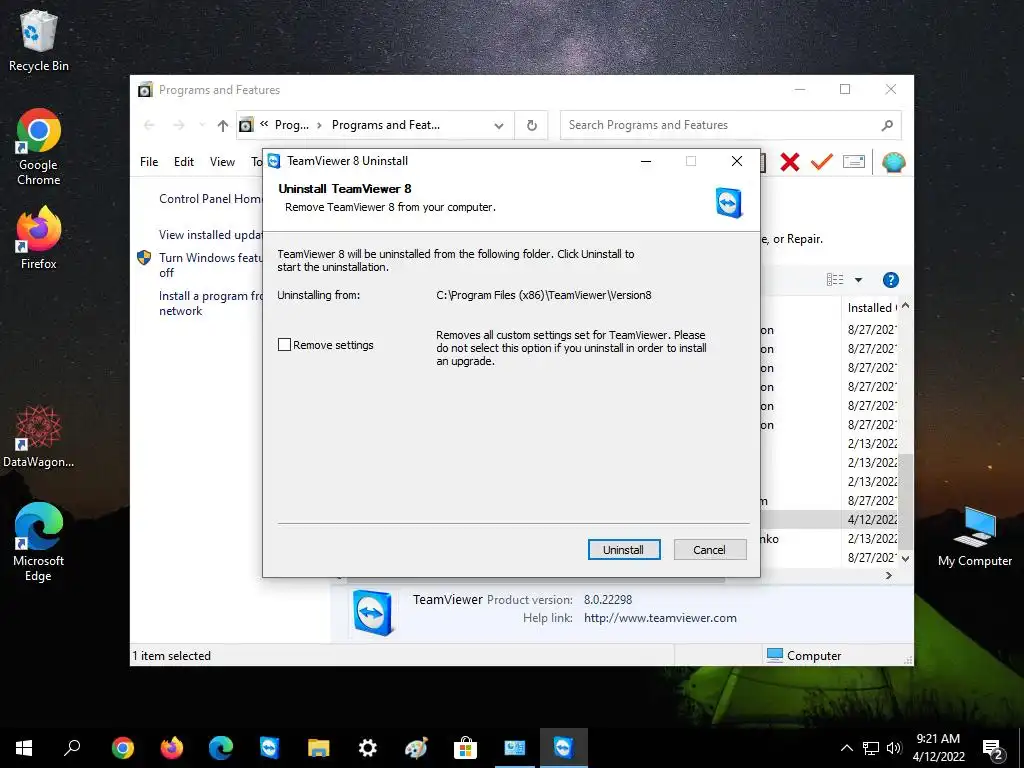Viewport: 1024px width, 768px height.
Task: Click the Installed On column header
Action: [871, 308]
